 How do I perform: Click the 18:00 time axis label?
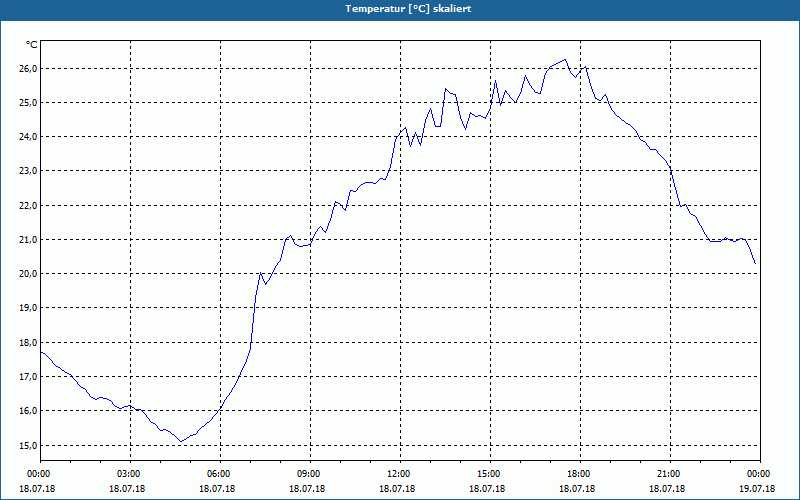pos(580,474)
